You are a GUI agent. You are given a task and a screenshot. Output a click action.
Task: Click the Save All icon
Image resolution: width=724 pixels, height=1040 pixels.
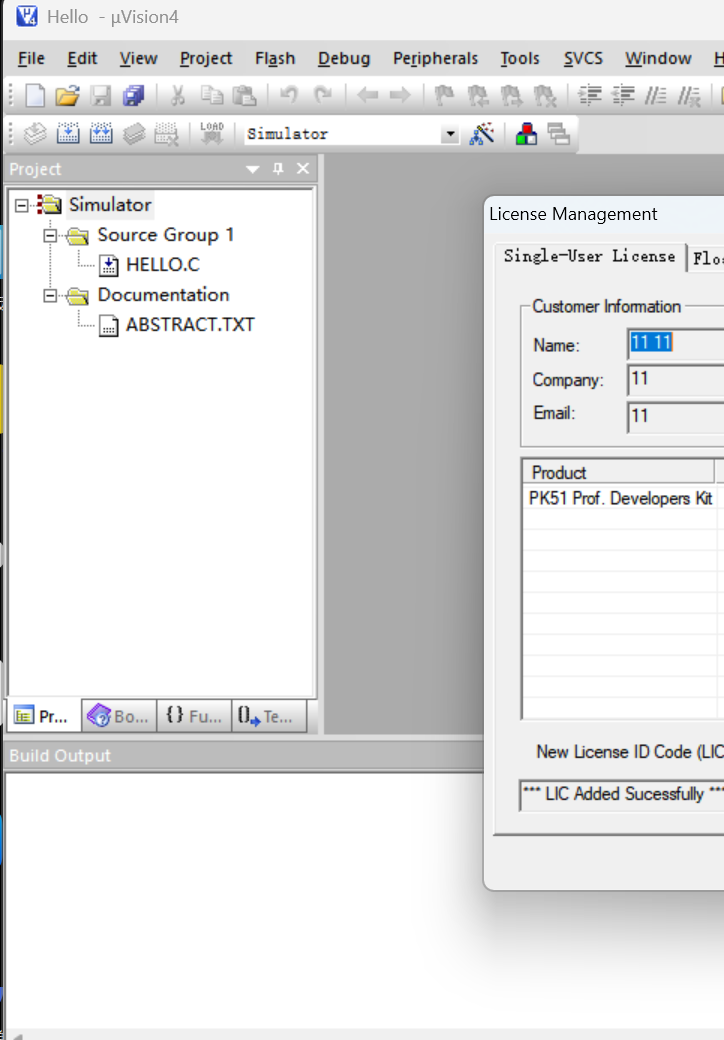133,96
